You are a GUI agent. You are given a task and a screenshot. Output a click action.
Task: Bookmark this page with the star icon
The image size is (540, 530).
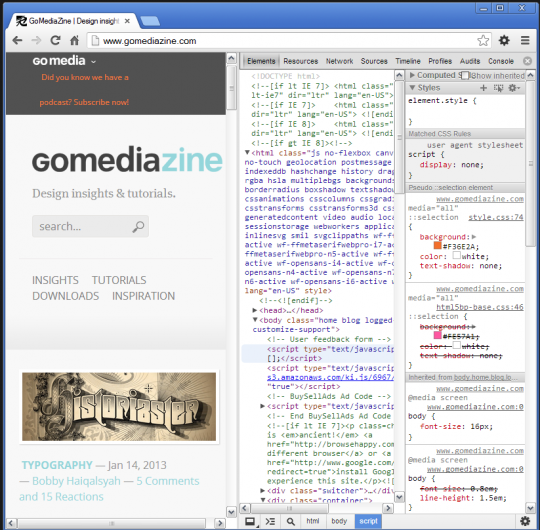tap(483, 40)
